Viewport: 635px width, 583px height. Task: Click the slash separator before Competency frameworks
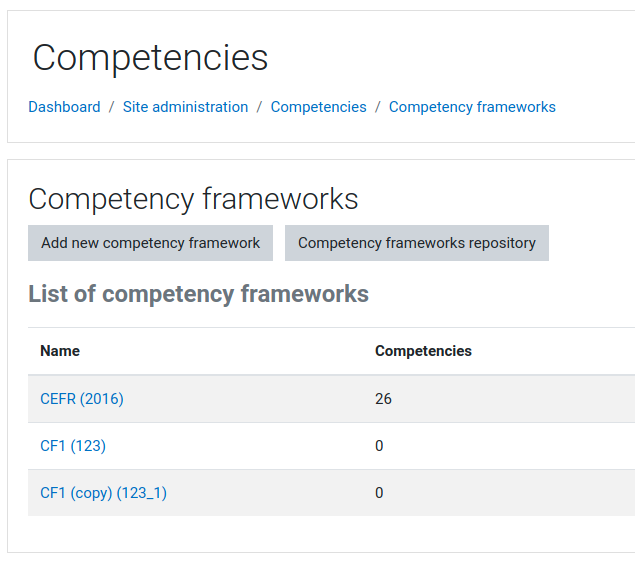[378, 107]
